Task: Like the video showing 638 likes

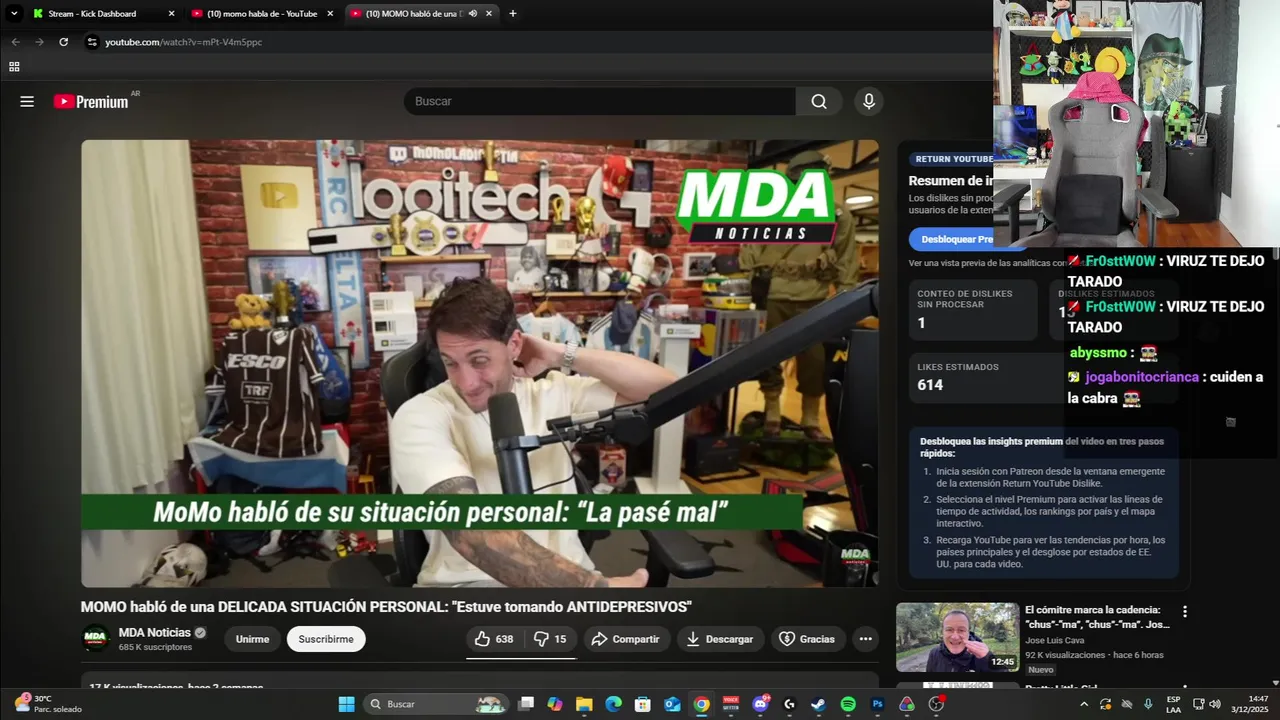Action: pos(494,639)
